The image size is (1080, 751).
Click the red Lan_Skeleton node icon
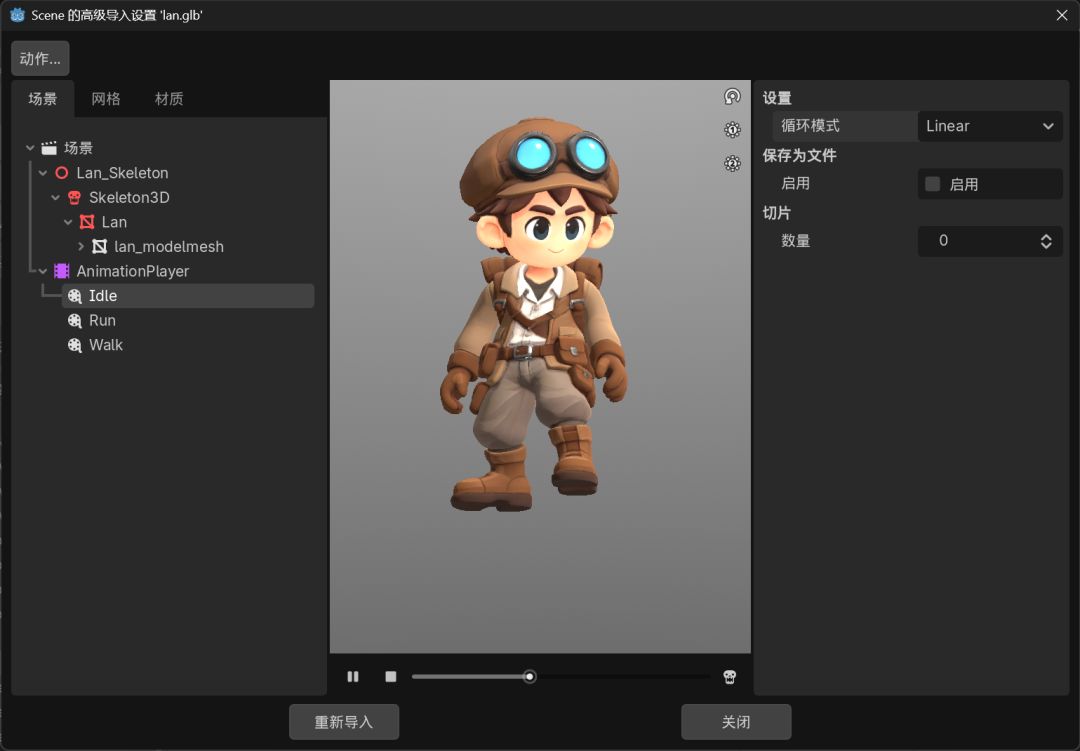click(62, 173)
